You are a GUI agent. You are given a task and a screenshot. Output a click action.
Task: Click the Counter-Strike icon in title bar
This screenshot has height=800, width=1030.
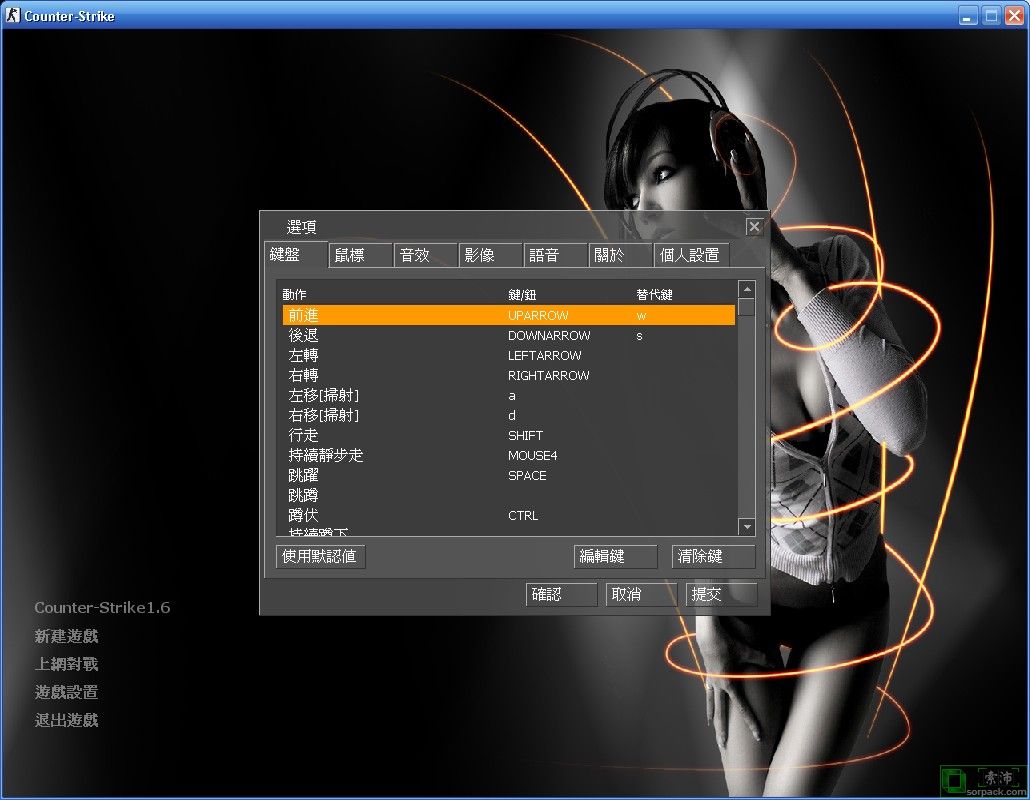12,14
